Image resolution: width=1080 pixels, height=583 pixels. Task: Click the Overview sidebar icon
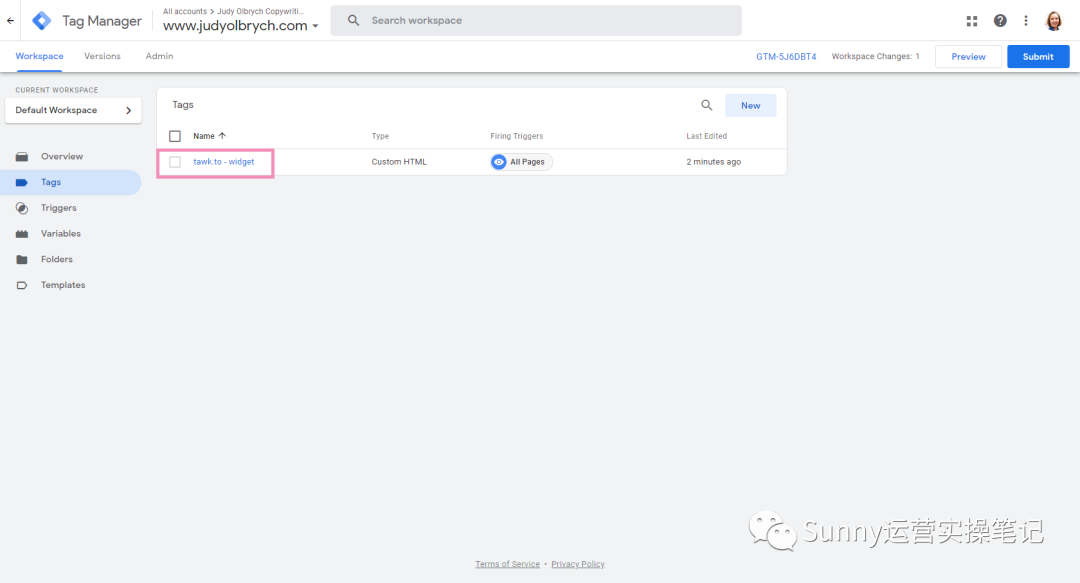(22, 156)
